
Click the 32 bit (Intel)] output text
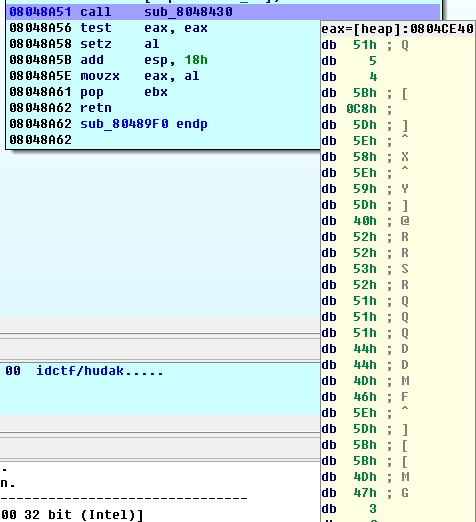pos(83,515)
